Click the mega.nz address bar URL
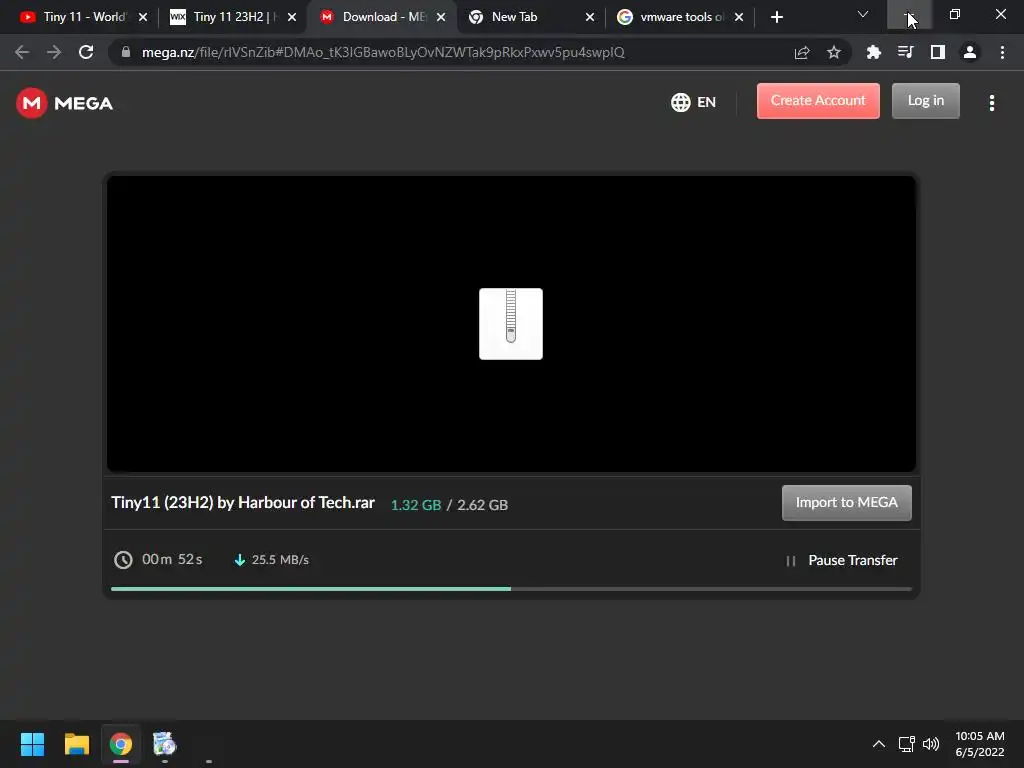The height and width of the screenshot is (768, 1024). [383, 52]
